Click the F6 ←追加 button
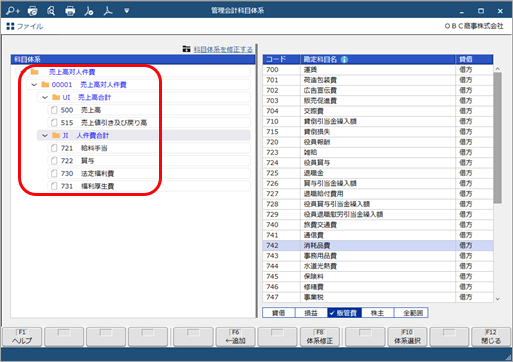The height and width of the screenshot is (362, 513). coord(236,337)
